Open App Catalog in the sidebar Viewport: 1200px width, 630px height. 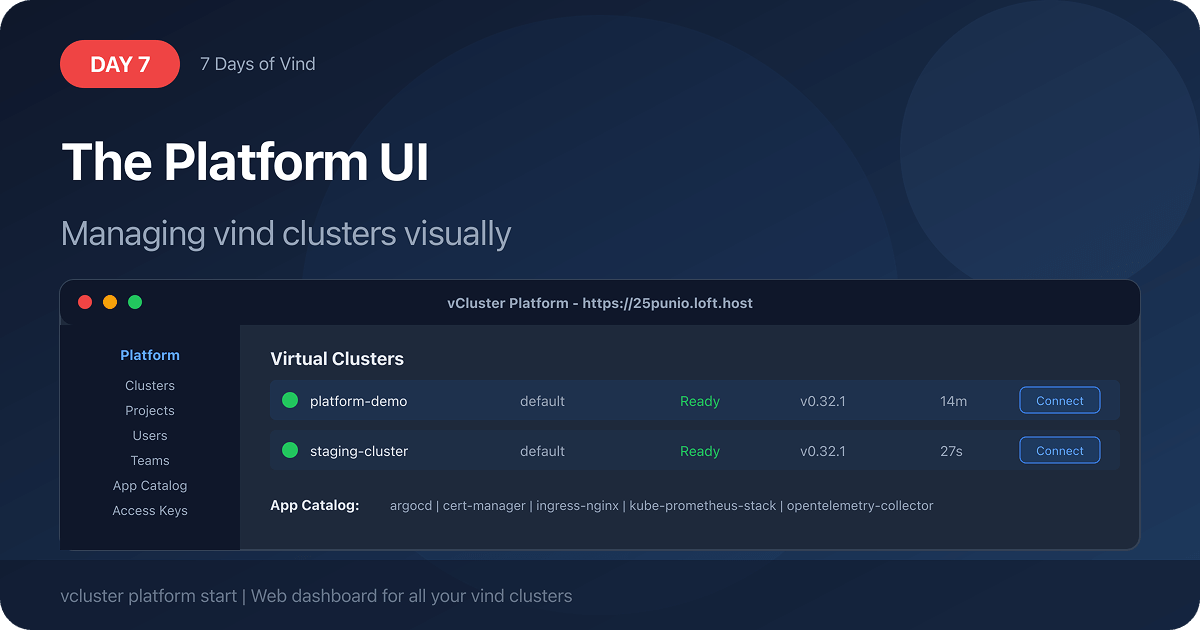pyautogui.click(x=150, y=485)
